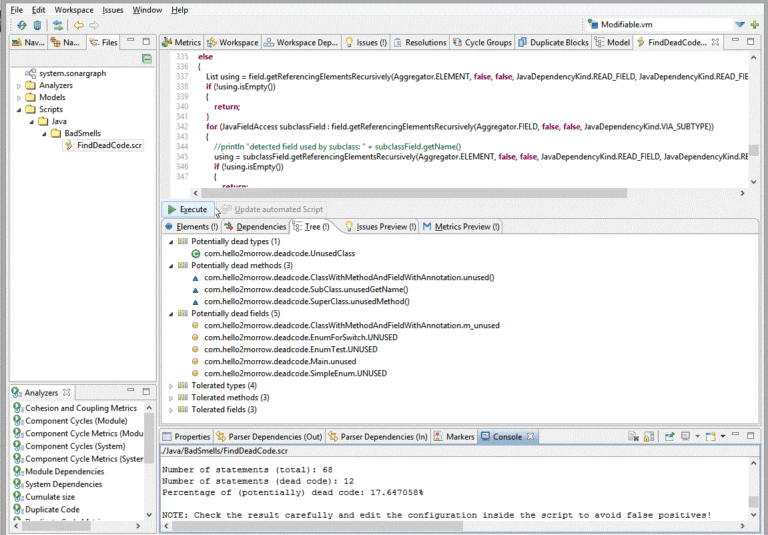Expand Tolerated types (4) node
Viewport: 768px width, 535px height.
(171, 386)
